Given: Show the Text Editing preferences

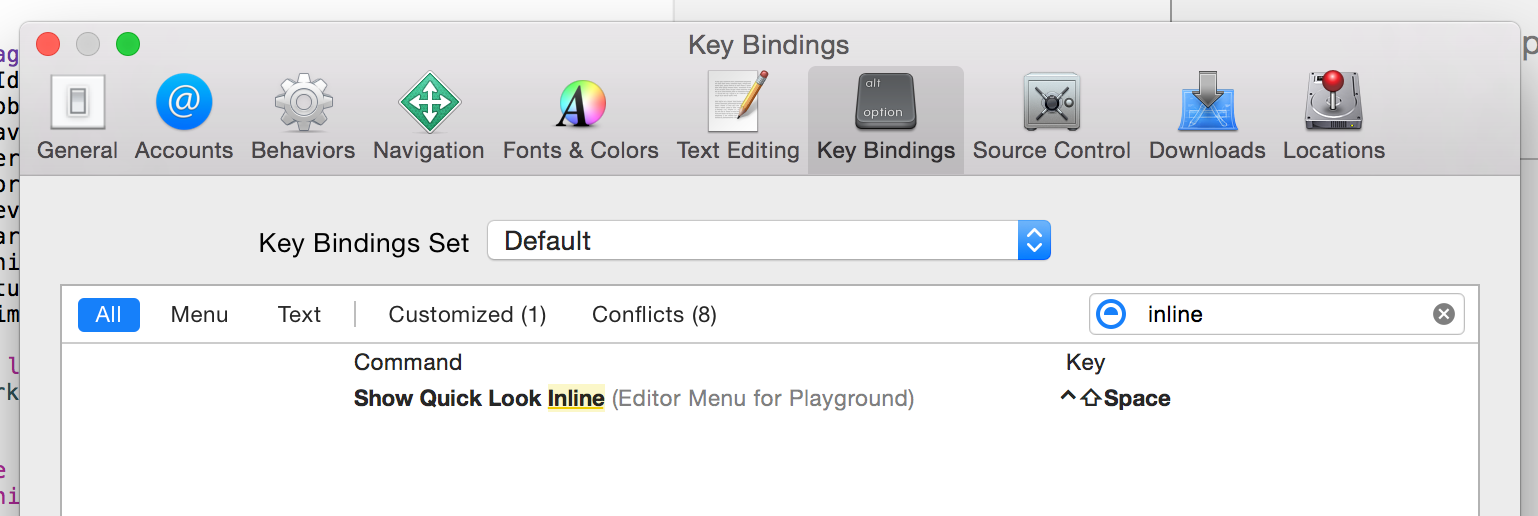Looking at the screenshot, I should click(x=738, y=118).
